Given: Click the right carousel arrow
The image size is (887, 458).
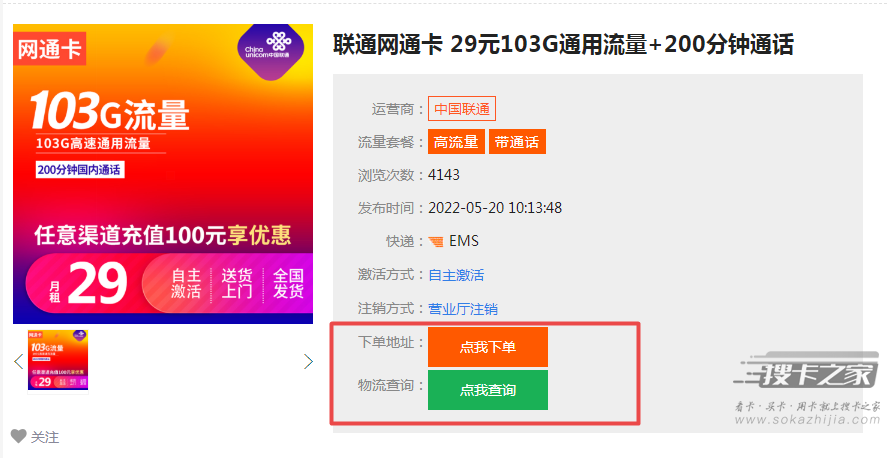Looking at the screenshot, I should tap(308, 361).
